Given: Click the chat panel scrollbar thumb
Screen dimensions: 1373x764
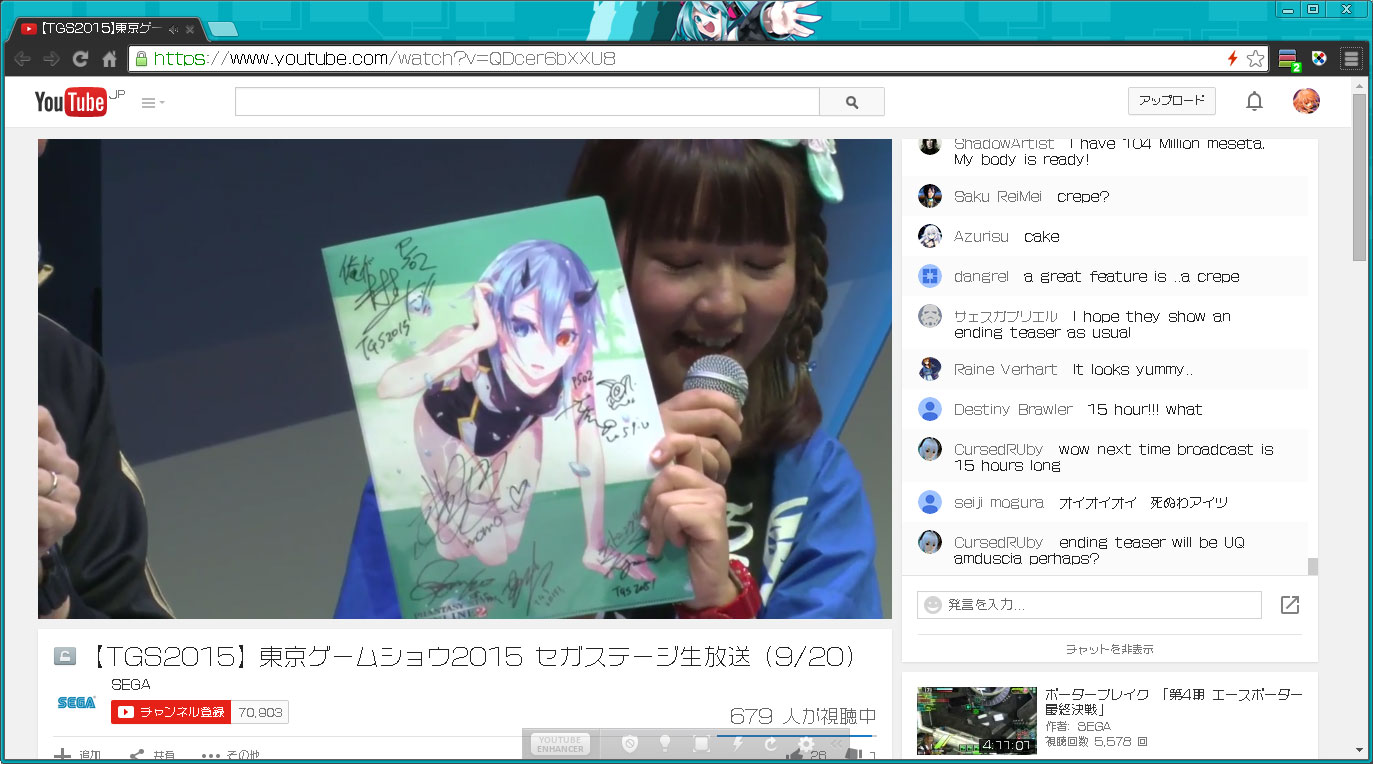Looking at the screenshot, I should click(x=1312, y=566).
